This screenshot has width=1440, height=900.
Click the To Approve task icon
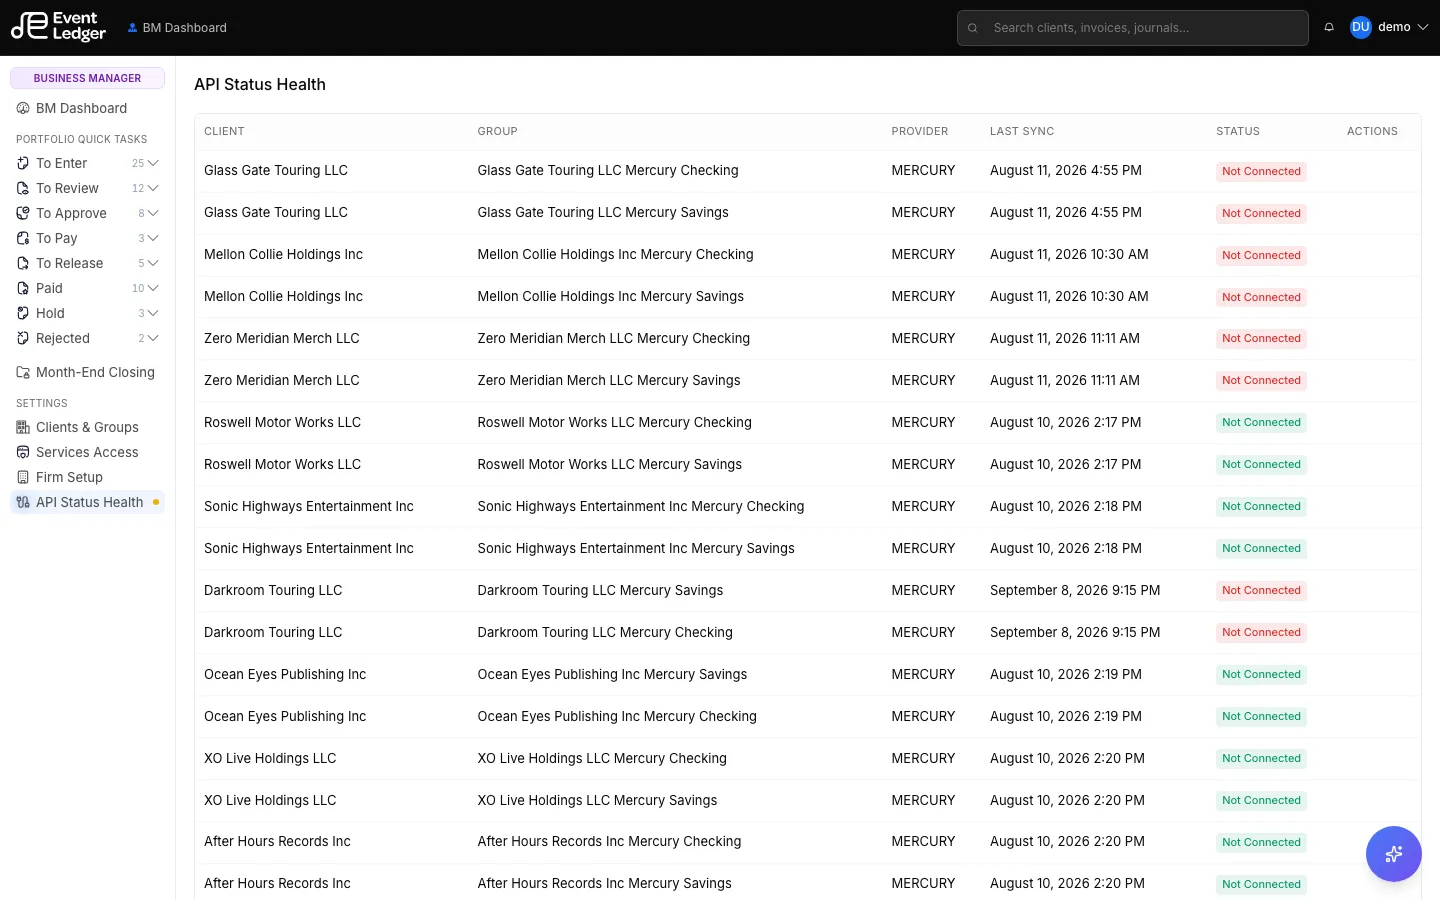[x=23, y=213]
